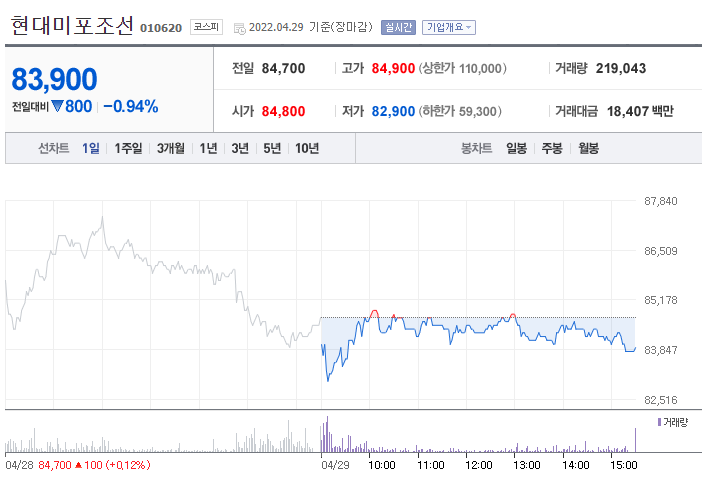The width and height of the screenshot is (702, 483).
Task: Select the 주봉 weekly candle chart
Action: coord(552,148)
